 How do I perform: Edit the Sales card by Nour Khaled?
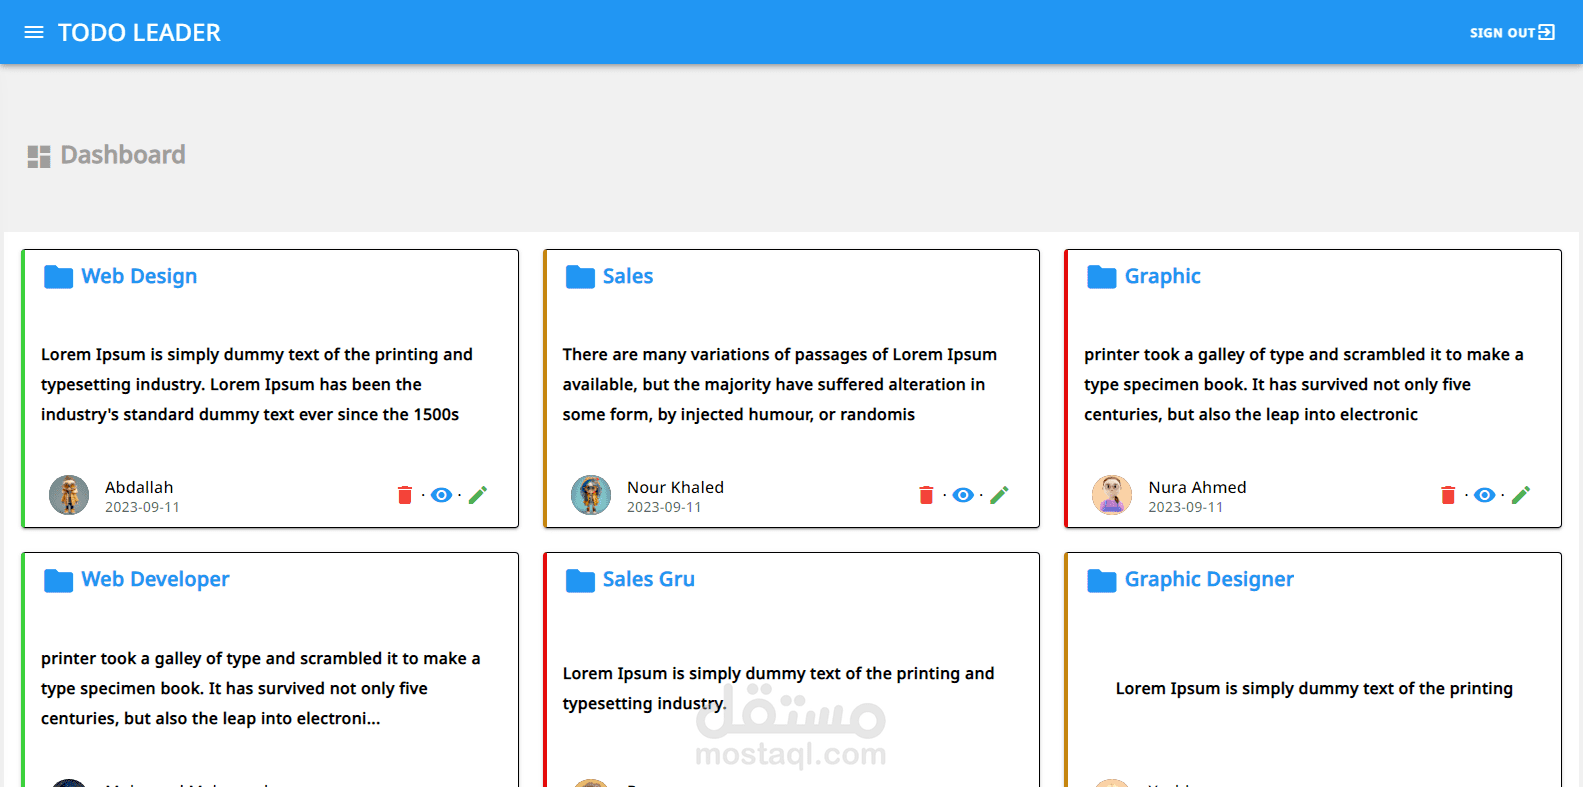[999, 495]
